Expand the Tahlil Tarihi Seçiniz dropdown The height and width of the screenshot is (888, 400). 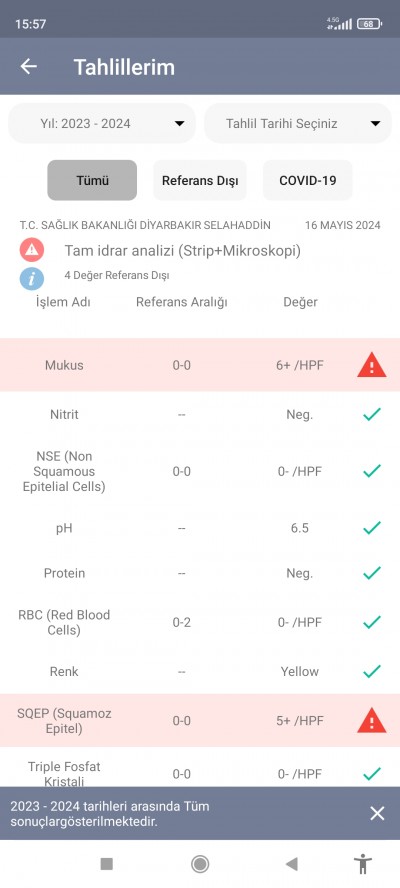point(298,123)
